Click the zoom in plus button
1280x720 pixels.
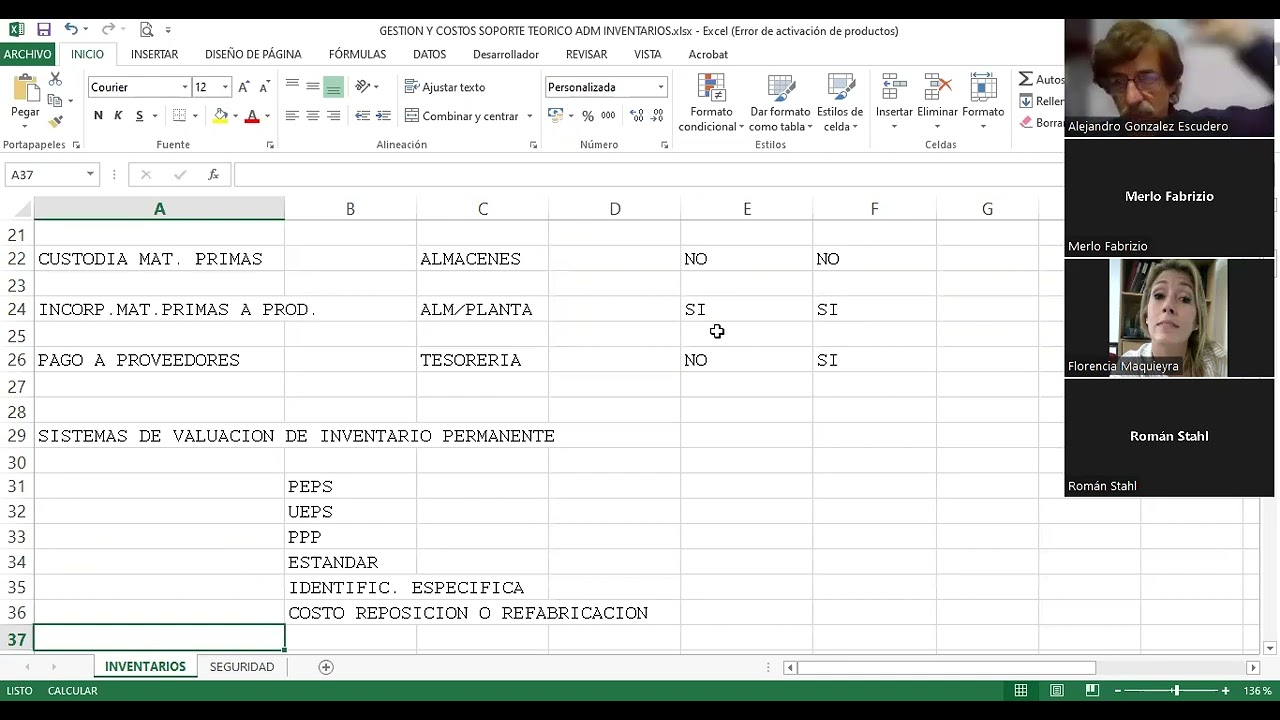click(x=1226, y=691)
